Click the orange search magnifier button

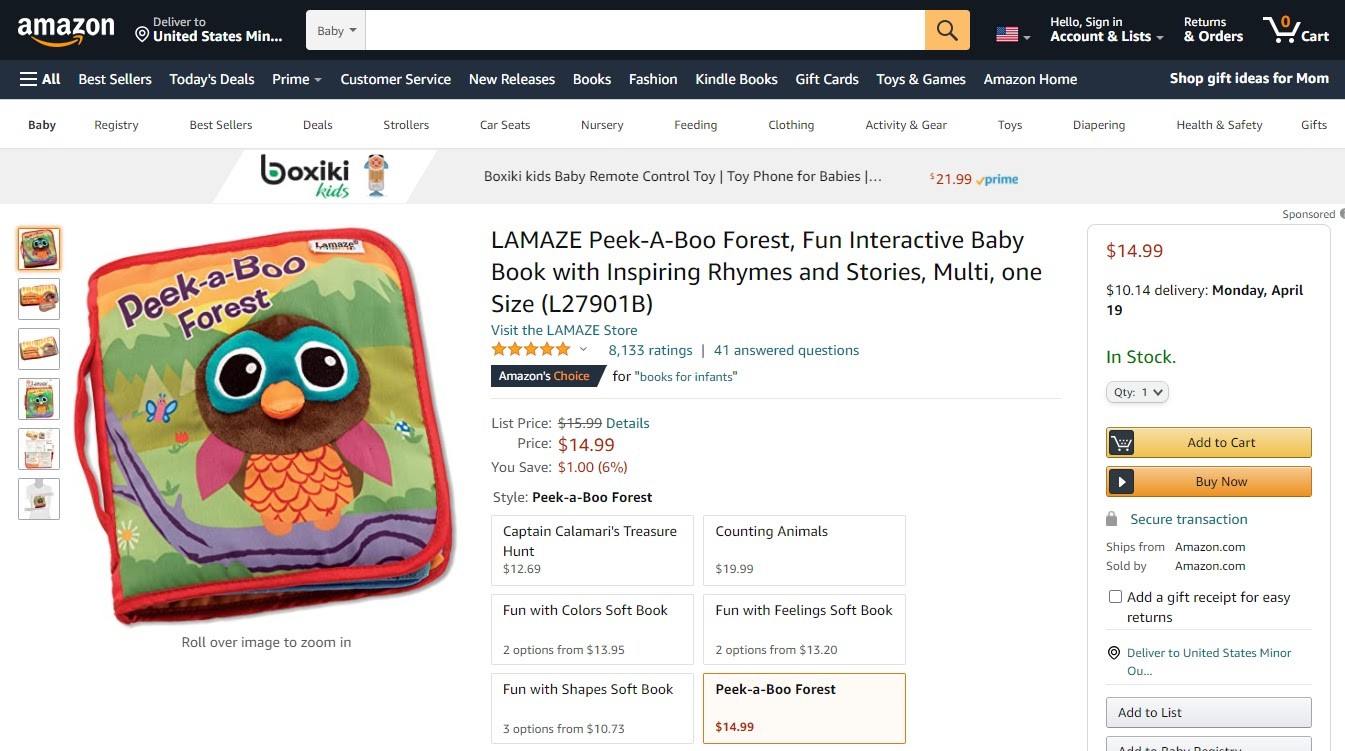[x=947, y=30]
